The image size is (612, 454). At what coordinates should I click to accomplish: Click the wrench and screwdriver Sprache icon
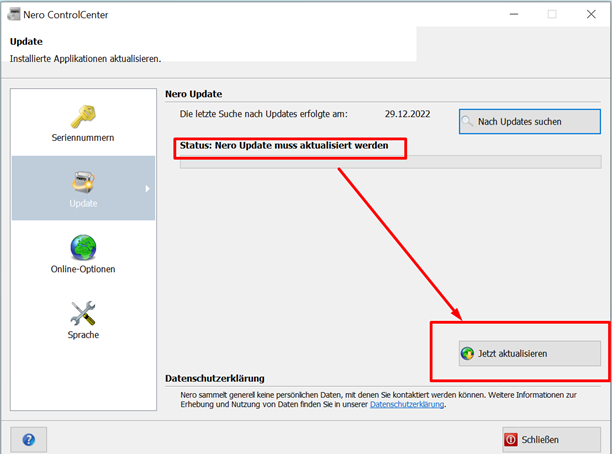[x=83, y=313]
